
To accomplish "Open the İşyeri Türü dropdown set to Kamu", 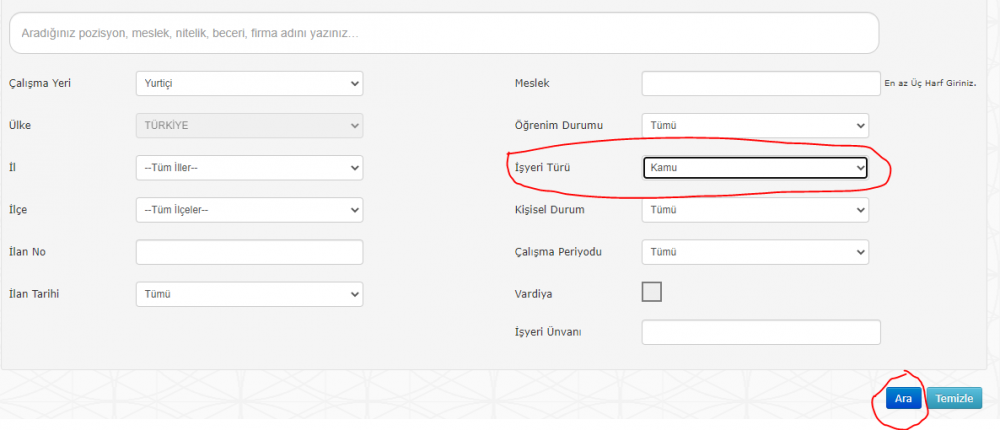I will click(755, 169).
